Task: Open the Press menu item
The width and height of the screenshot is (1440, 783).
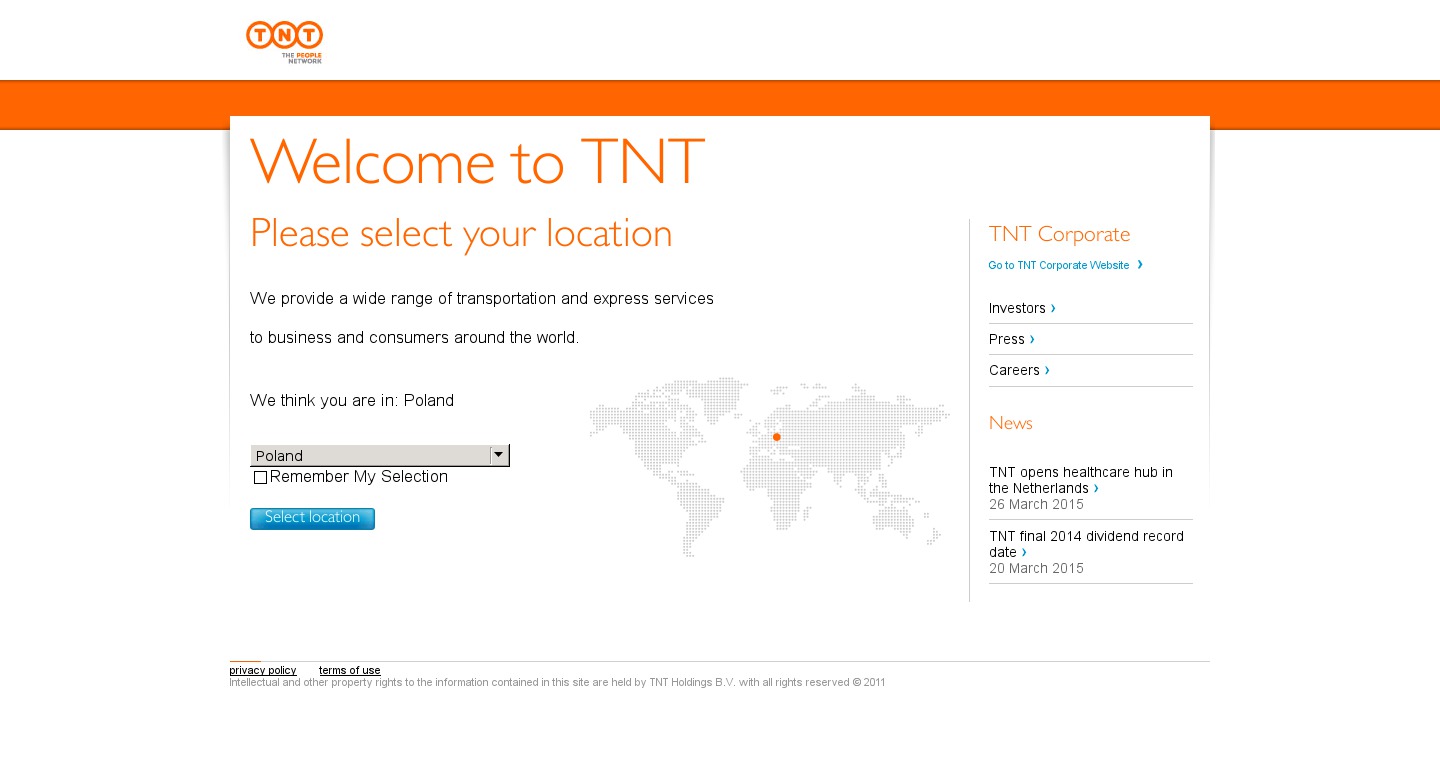Action: pos(1006,339)
